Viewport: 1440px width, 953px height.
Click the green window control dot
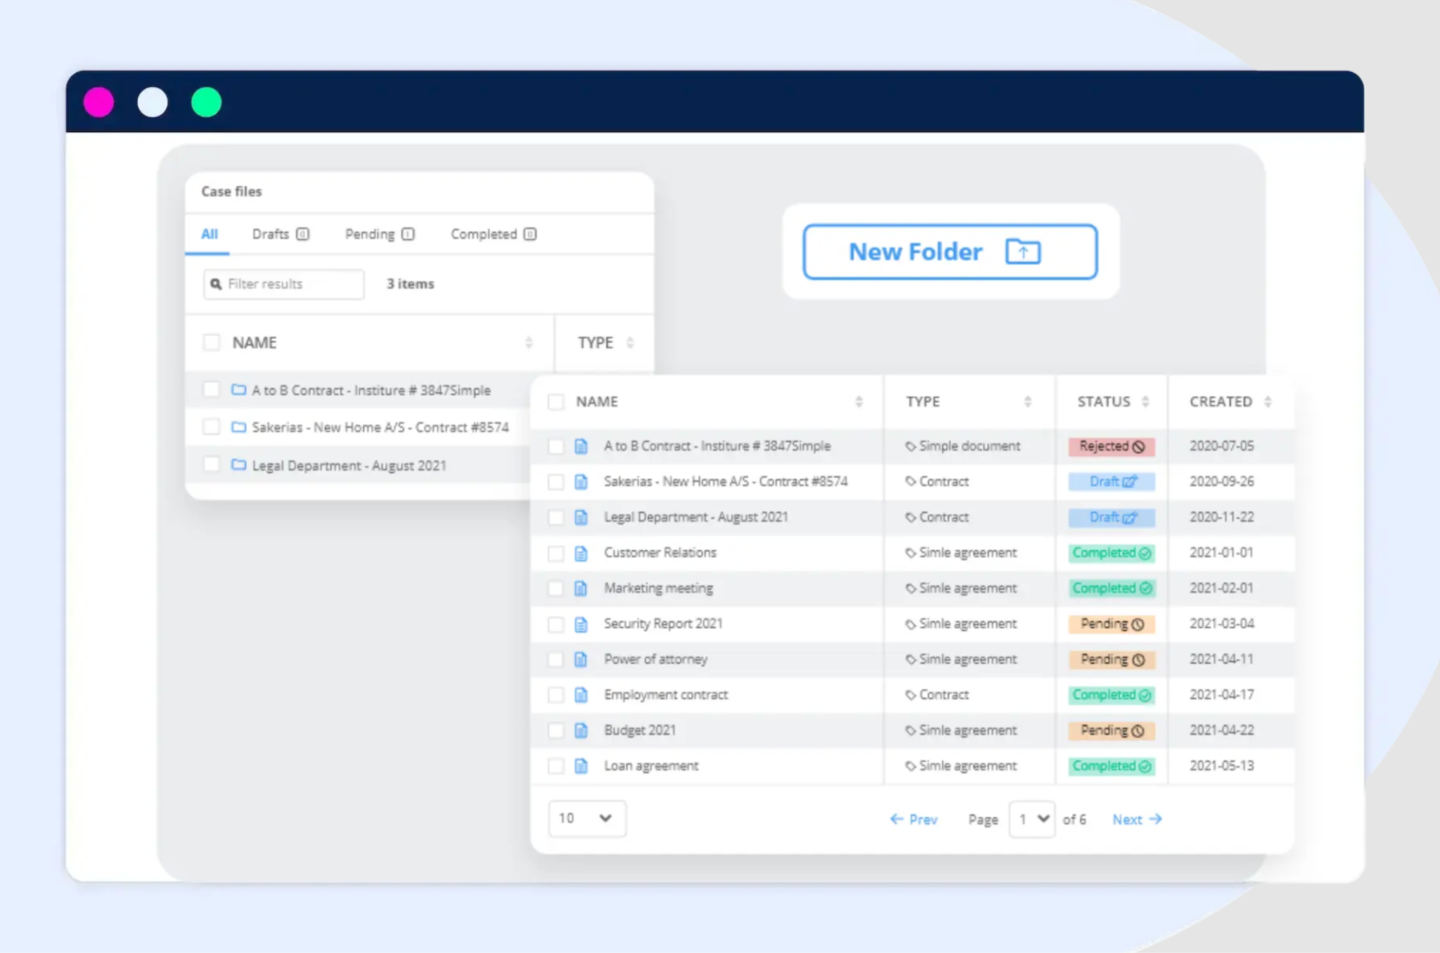pos(206,102)
